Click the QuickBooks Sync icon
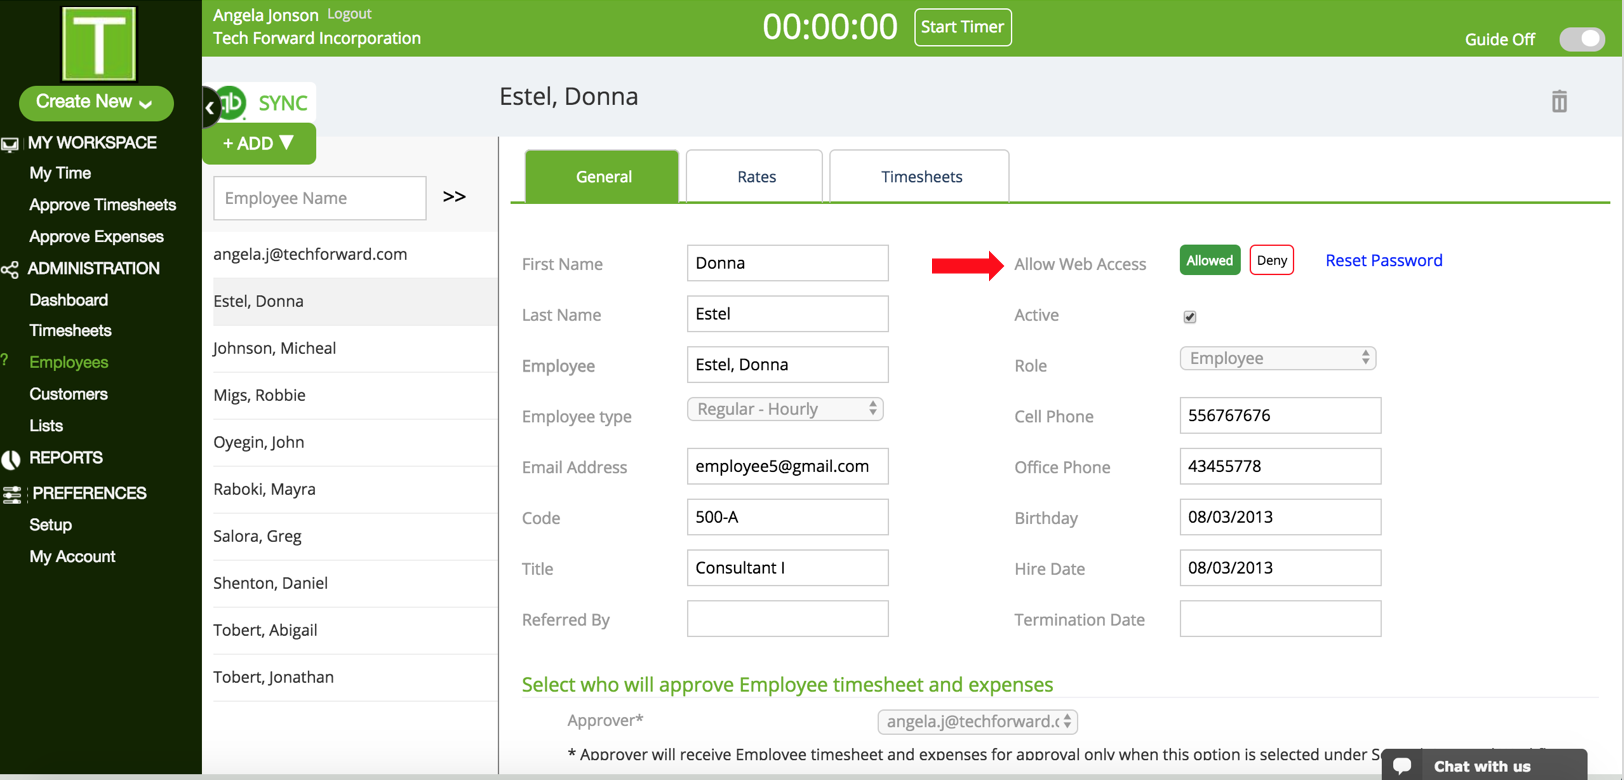The height and width of the screenshot is (780, 1624). tap(232, 102)
